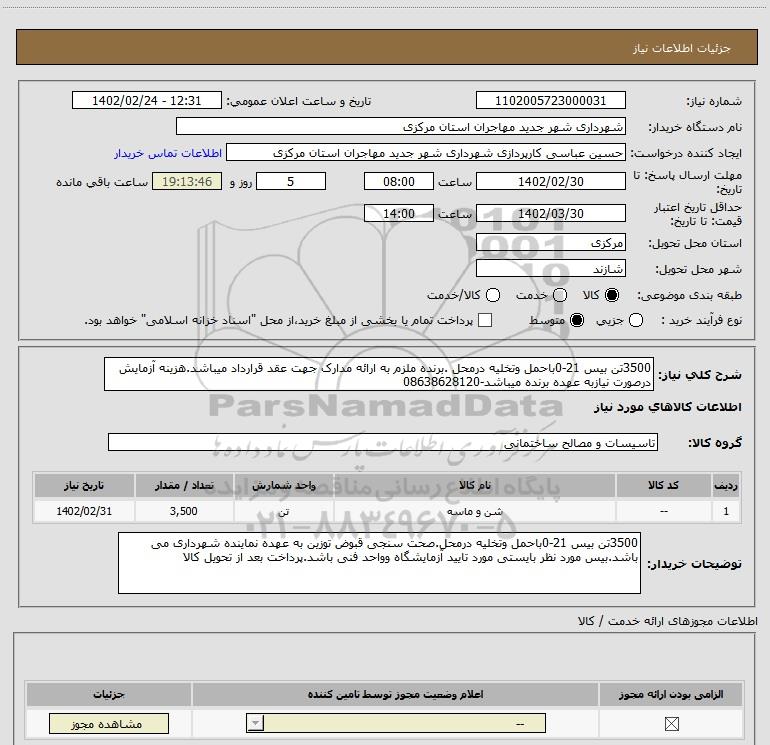The height and width of the screenshot is (745, 770).
Task: Toggle the اسناد خزانه اسلامی payment checkbox
Action: (485, 320)
